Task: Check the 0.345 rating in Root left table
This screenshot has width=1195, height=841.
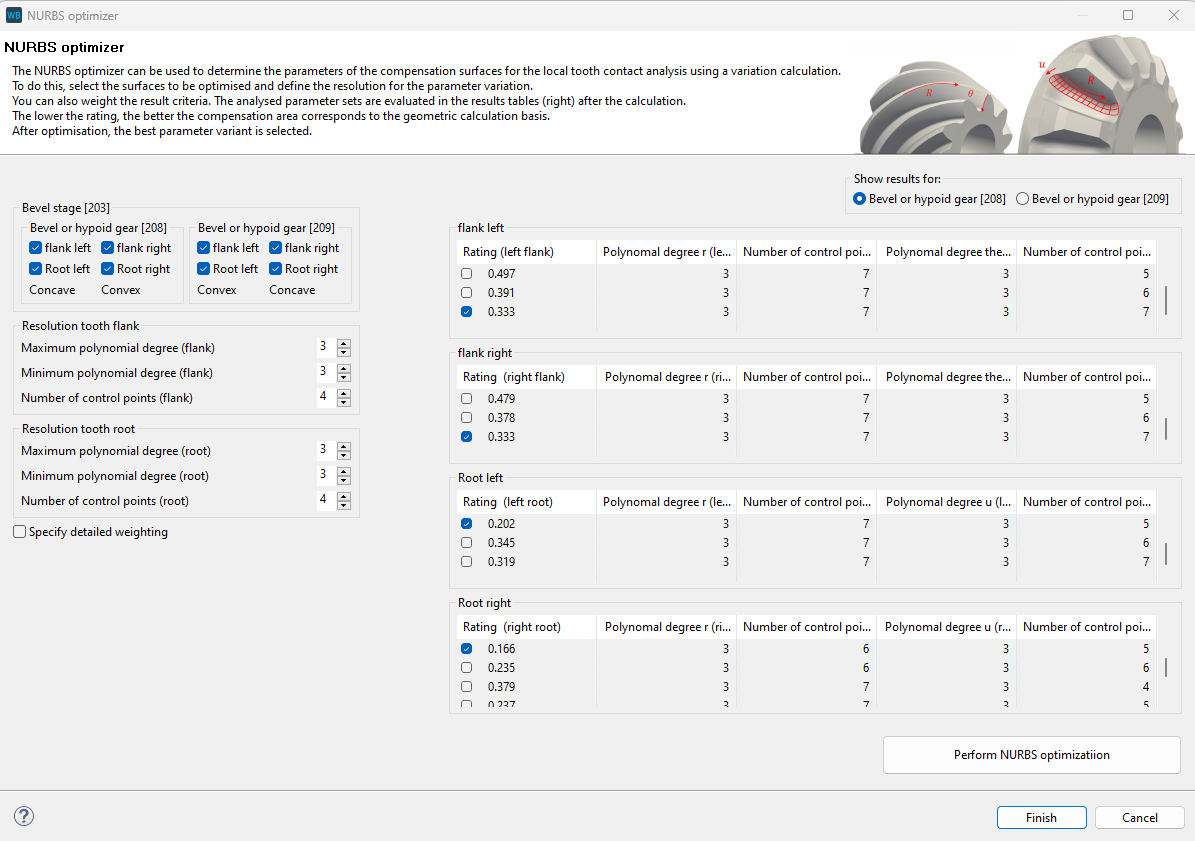Action: coord(465,542)
